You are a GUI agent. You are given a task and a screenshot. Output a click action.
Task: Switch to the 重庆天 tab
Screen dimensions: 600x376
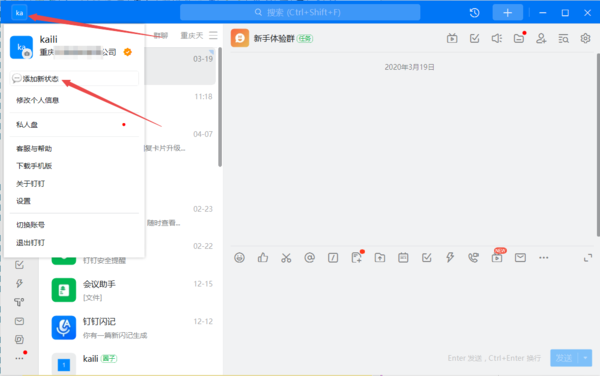click(x=192, y=36)
